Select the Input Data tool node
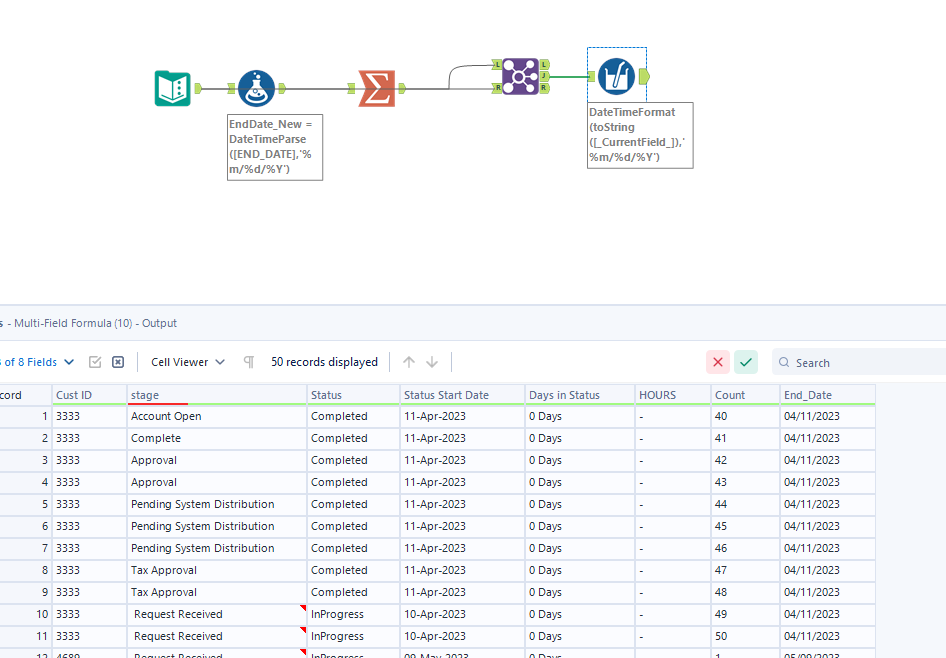Screen dimensions: 946x658 pos(173,89)
